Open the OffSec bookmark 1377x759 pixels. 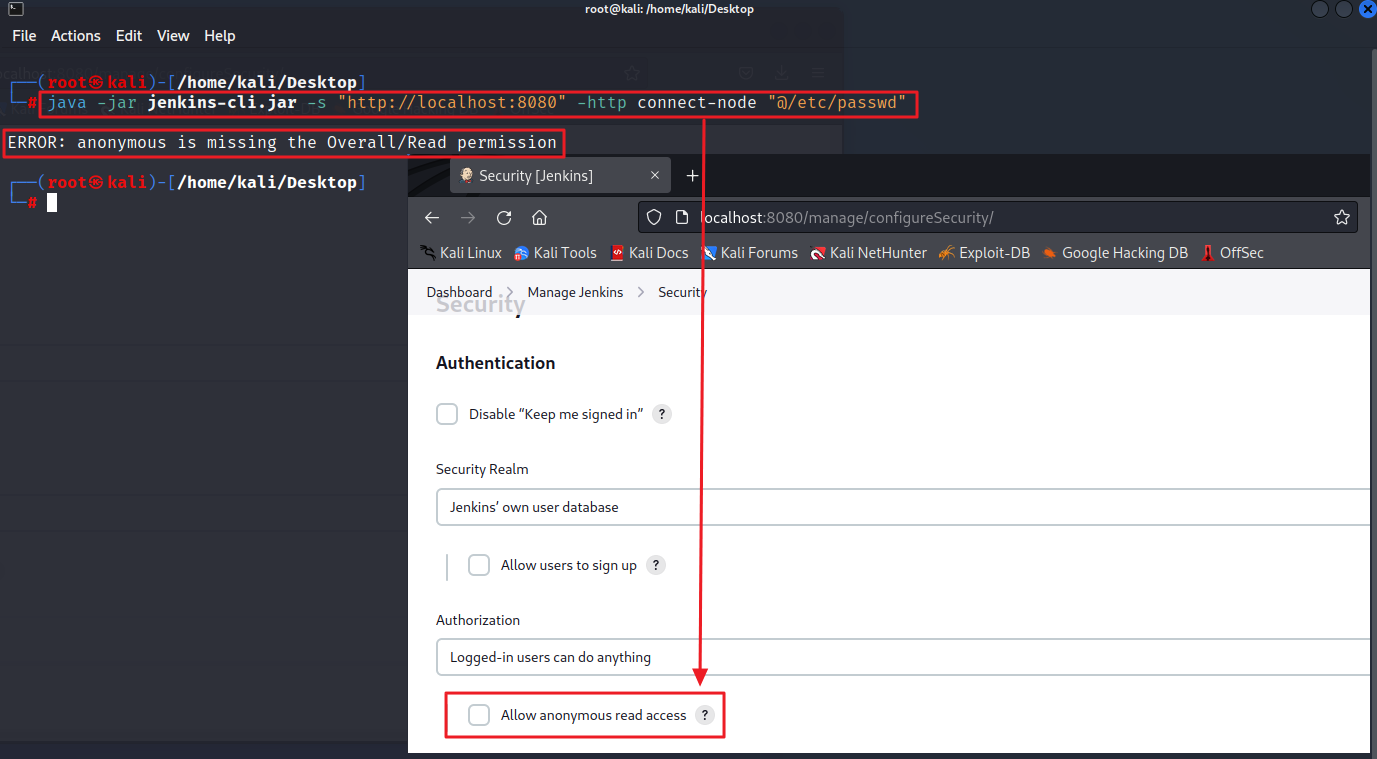pos(1232,253)
